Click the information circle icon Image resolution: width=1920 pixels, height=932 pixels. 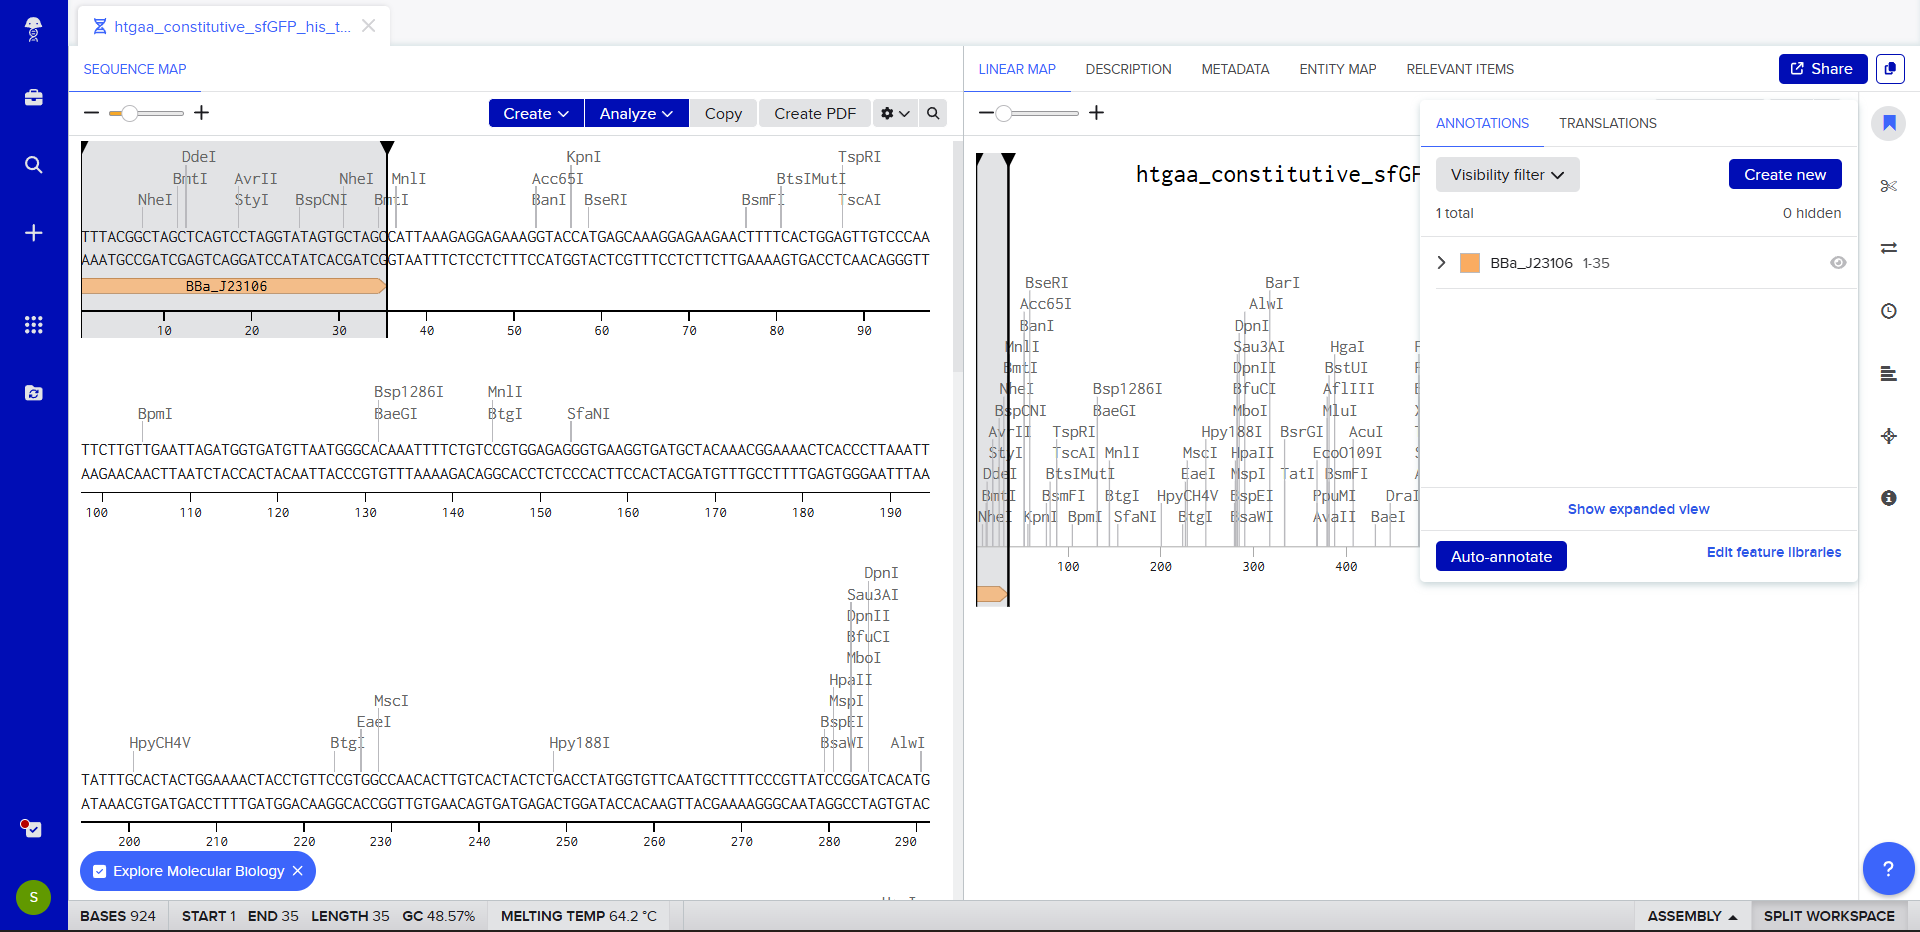pyautogui.click(x=1888, y=498)
